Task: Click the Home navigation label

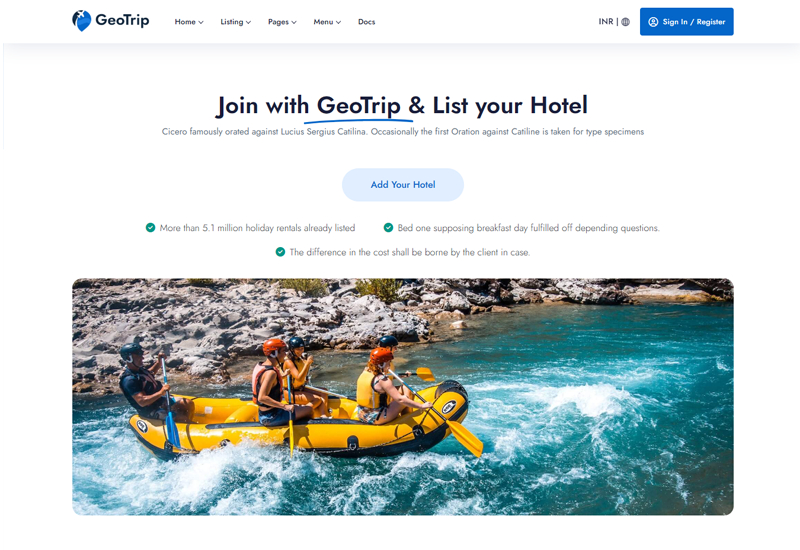Action: (185, 22)
